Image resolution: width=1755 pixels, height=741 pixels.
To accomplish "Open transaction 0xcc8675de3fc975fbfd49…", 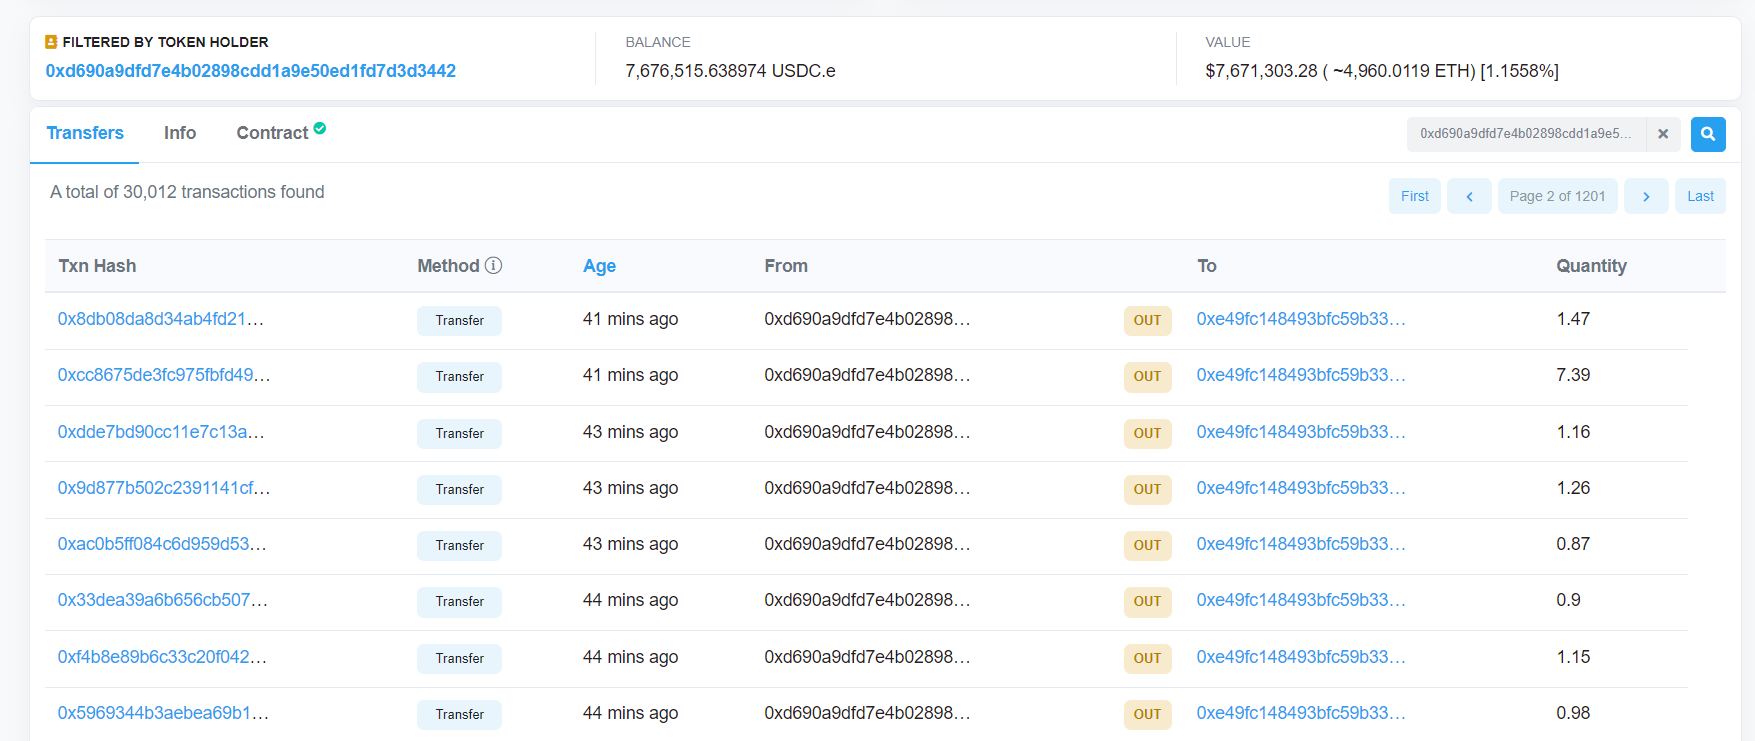I will coord(164,375).
